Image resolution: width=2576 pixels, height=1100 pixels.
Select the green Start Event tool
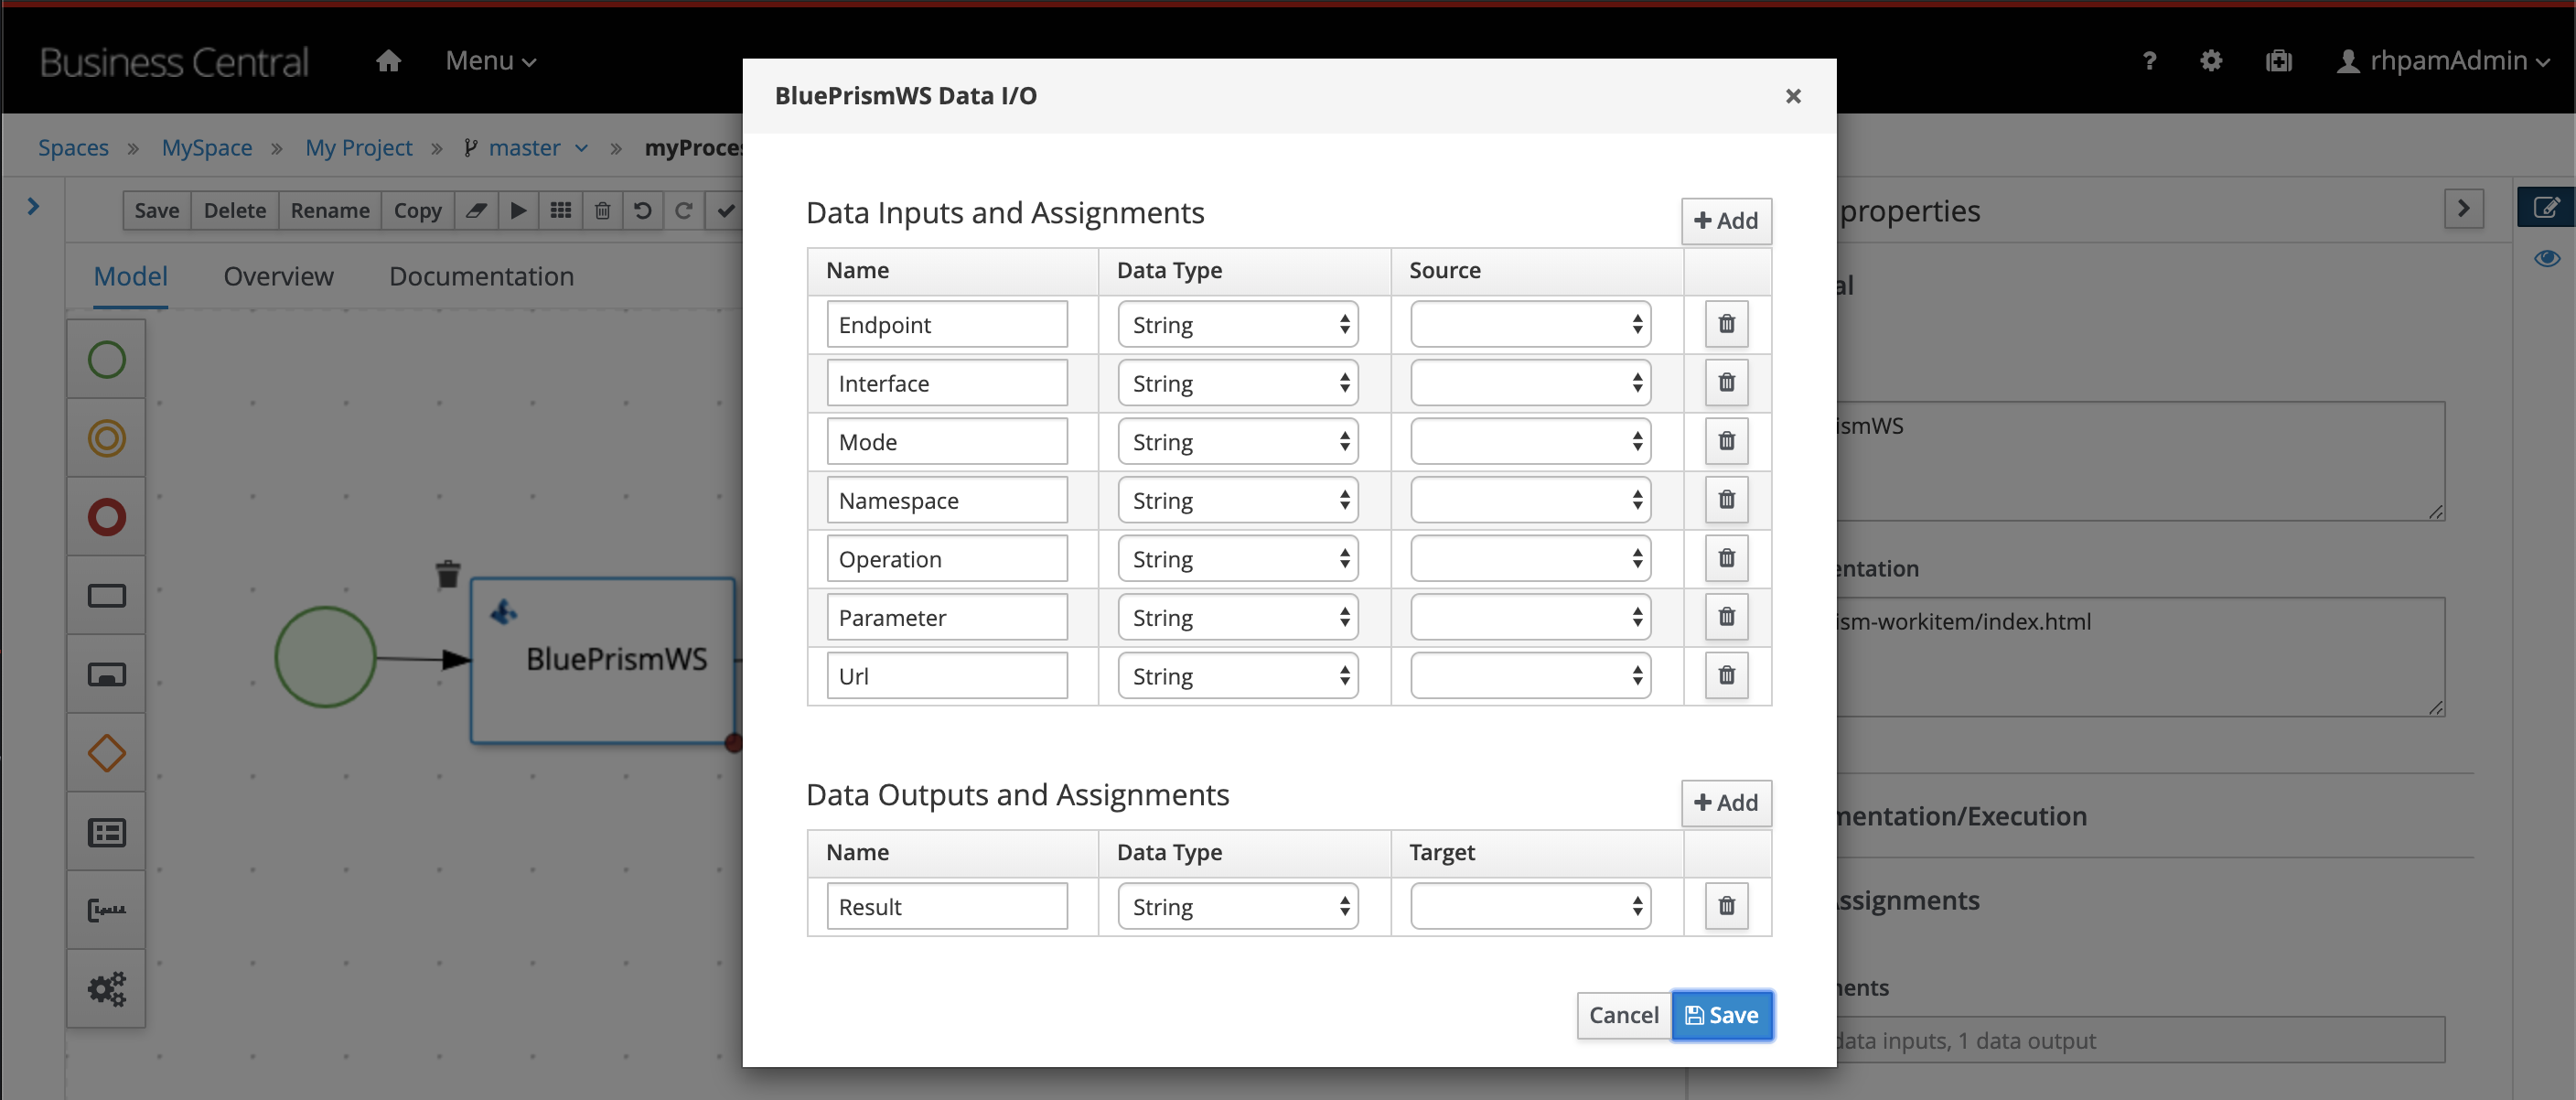(x=106, y=358)
